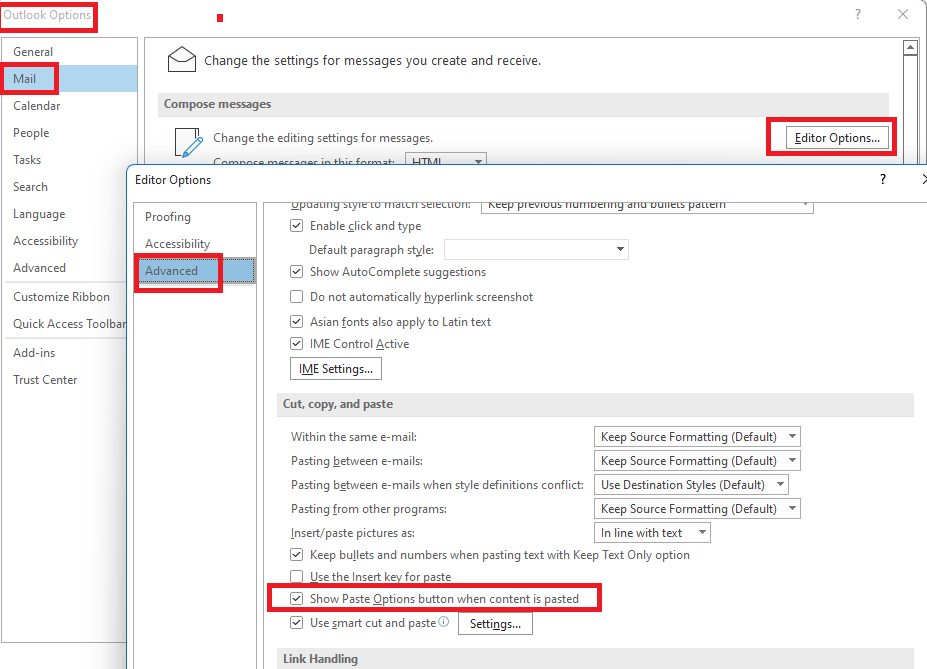This screenshot has width=927, height=669.
Task: Enable Do not automatically hyperlink screenshot
Action: tap(297, 297)
